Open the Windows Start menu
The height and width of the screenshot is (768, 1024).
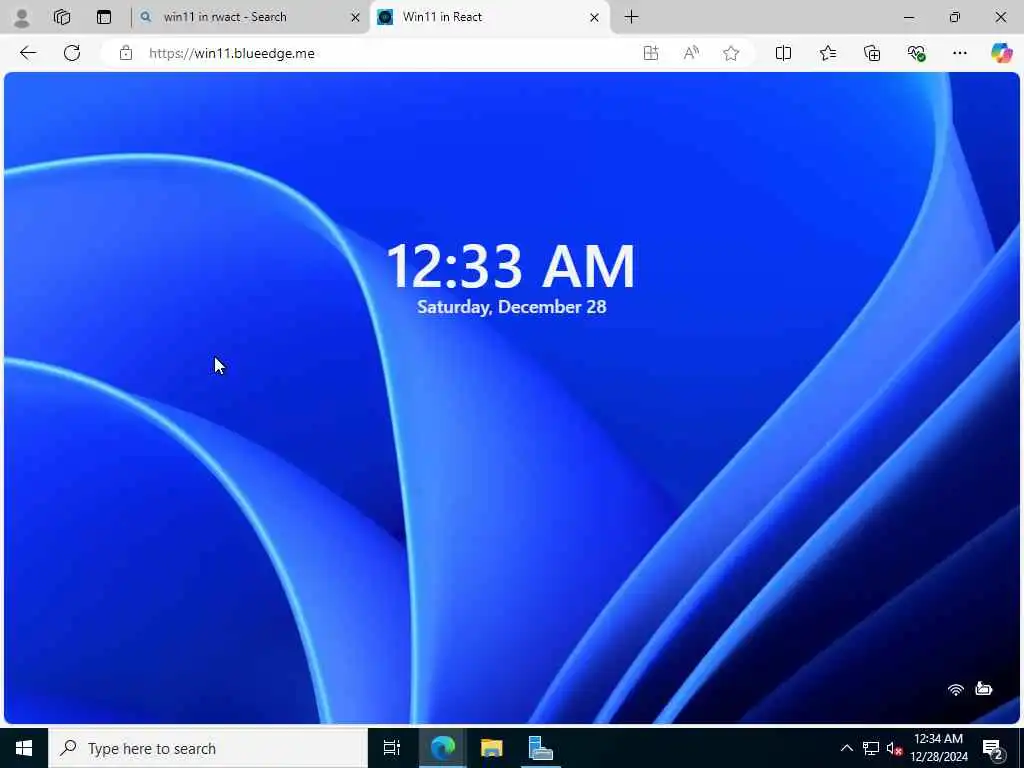24,748
